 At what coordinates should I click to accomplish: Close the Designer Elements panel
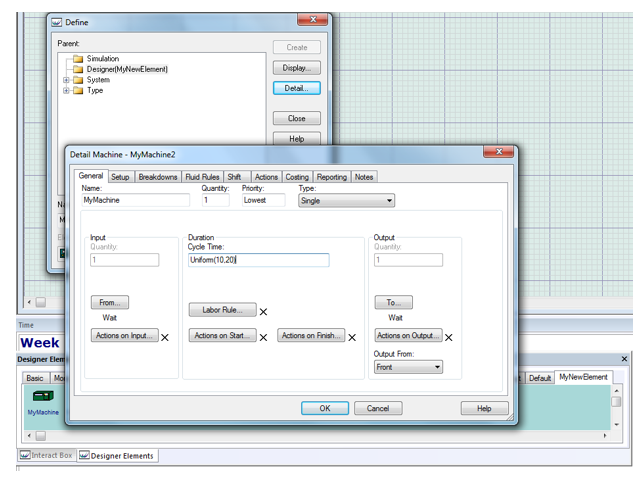[x=625, y=358]
